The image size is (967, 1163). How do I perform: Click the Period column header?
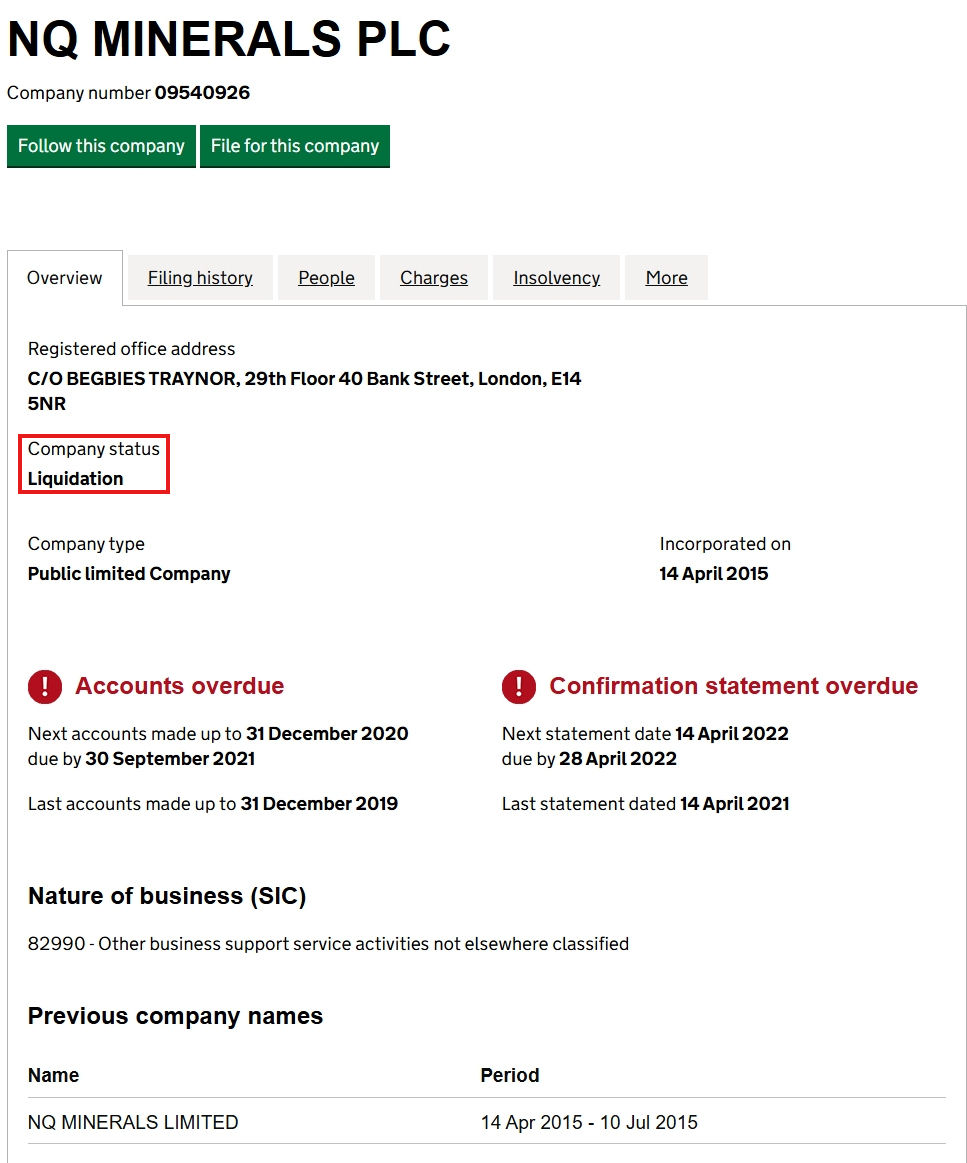509,1075
